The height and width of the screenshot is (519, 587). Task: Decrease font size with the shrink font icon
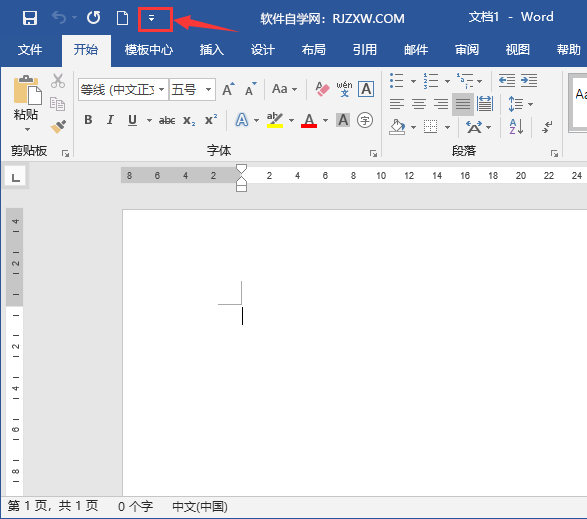[x=250, y=89]
